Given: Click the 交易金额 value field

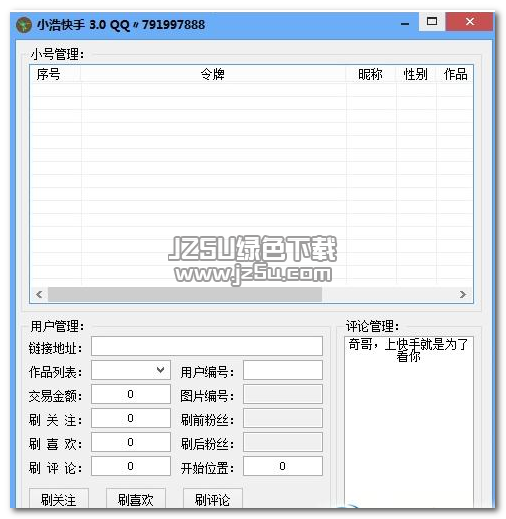Looking at the screenshot, I should click(x=131, y=394).
